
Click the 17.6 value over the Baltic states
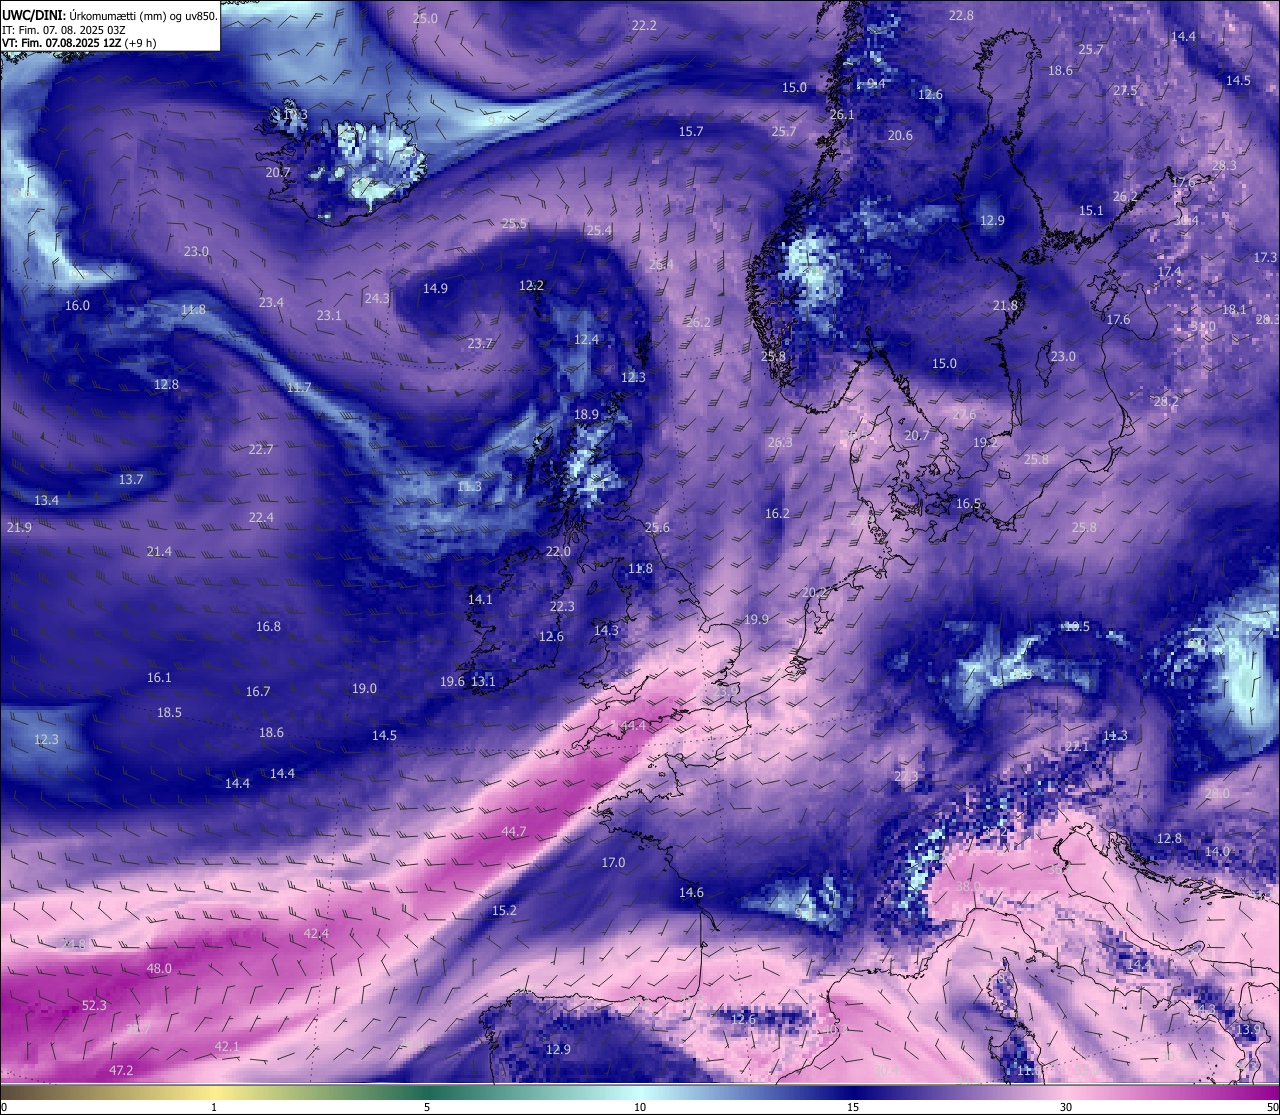click(x=1118, y=320)
